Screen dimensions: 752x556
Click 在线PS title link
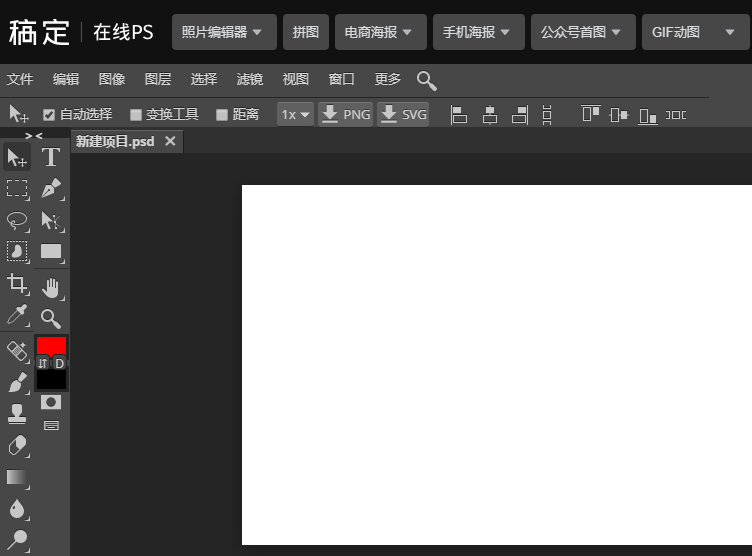tap(123, 33)
